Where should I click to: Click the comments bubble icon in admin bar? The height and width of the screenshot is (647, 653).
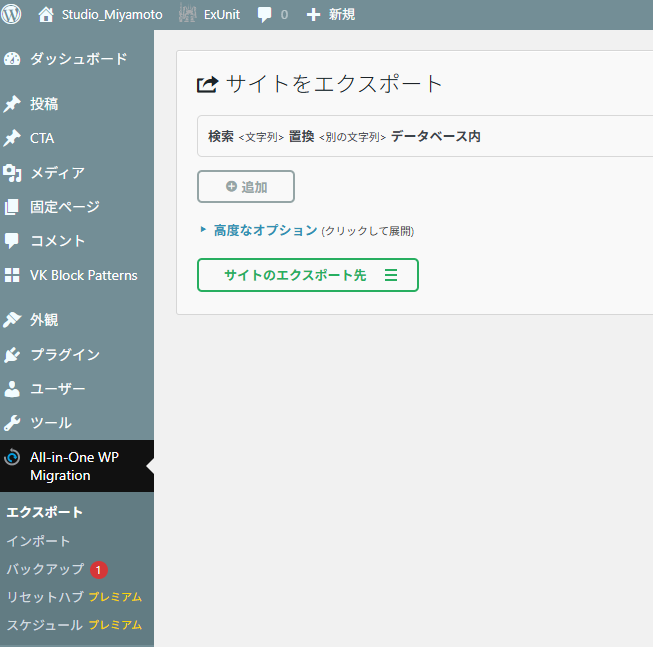point(265,15)
